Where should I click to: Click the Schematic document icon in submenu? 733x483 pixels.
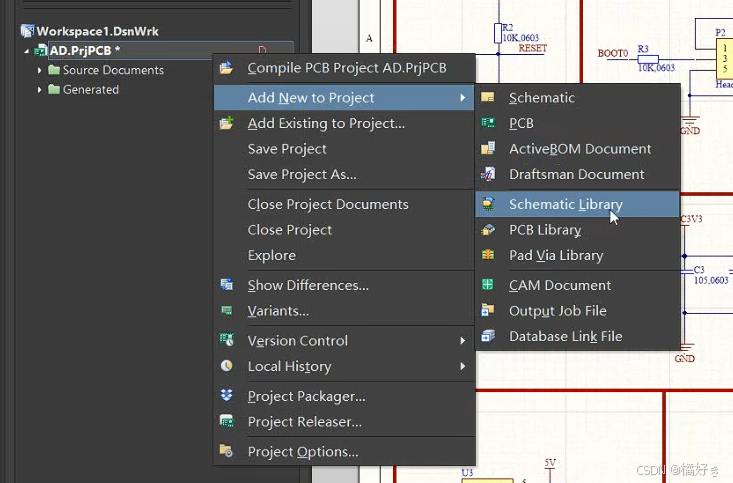488,97
